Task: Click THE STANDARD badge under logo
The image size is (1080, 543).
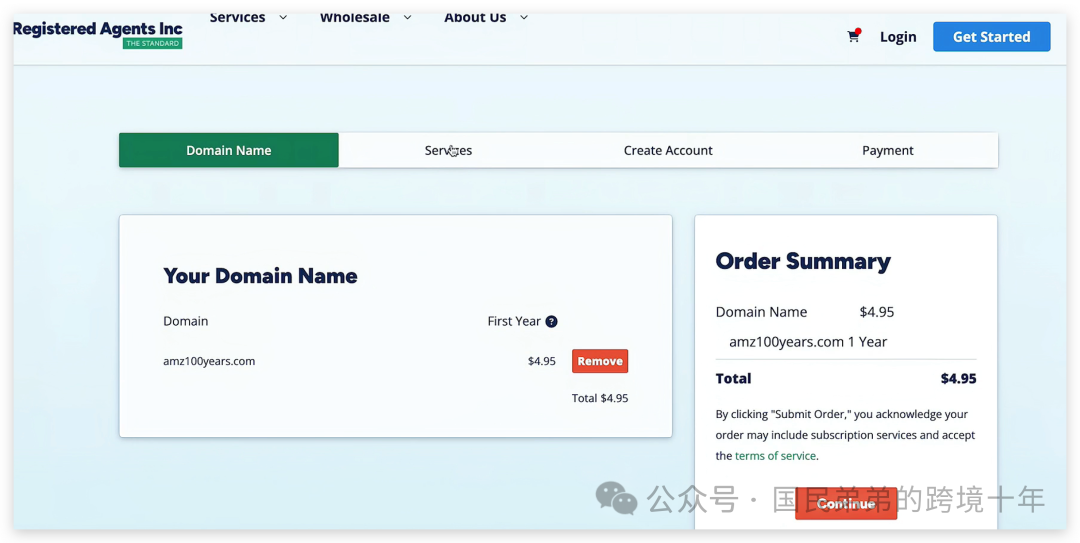Action: [152, 43]
